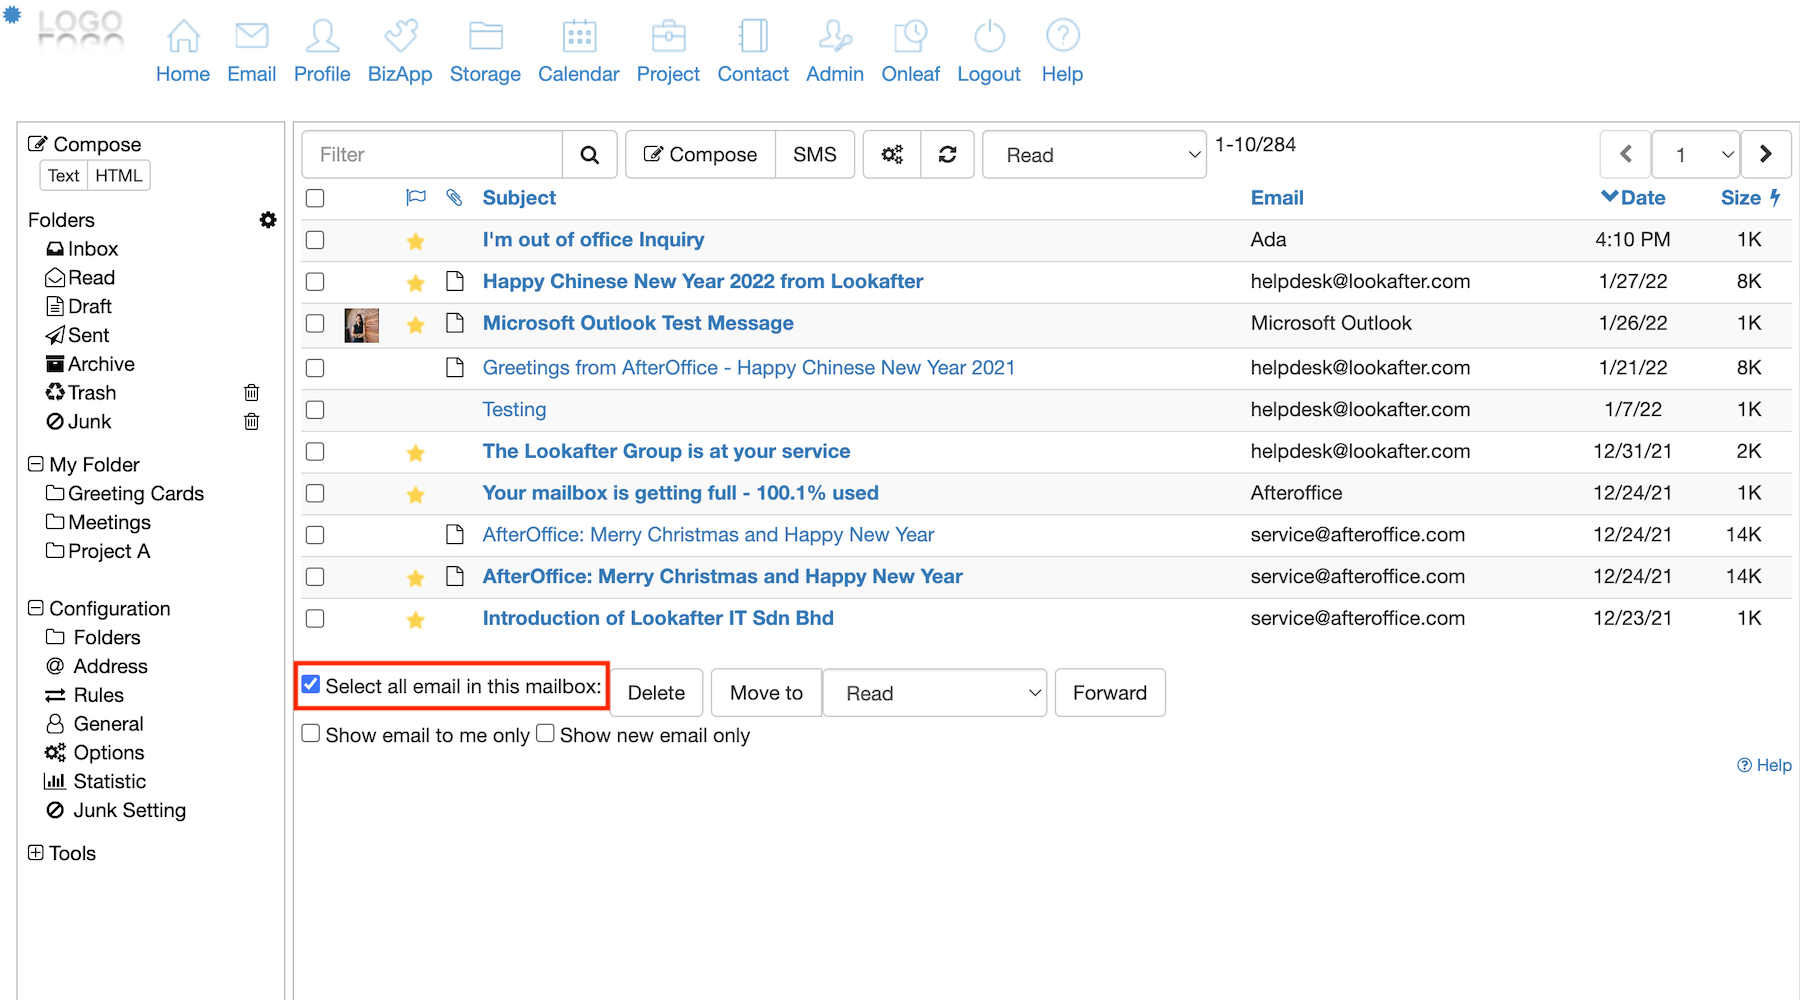Image resolution: width=1800 pixels, height=1000 pixels.
Task: Unstar the 'I'm out of office Inquiry' email
Action: (x=416, y=241)
